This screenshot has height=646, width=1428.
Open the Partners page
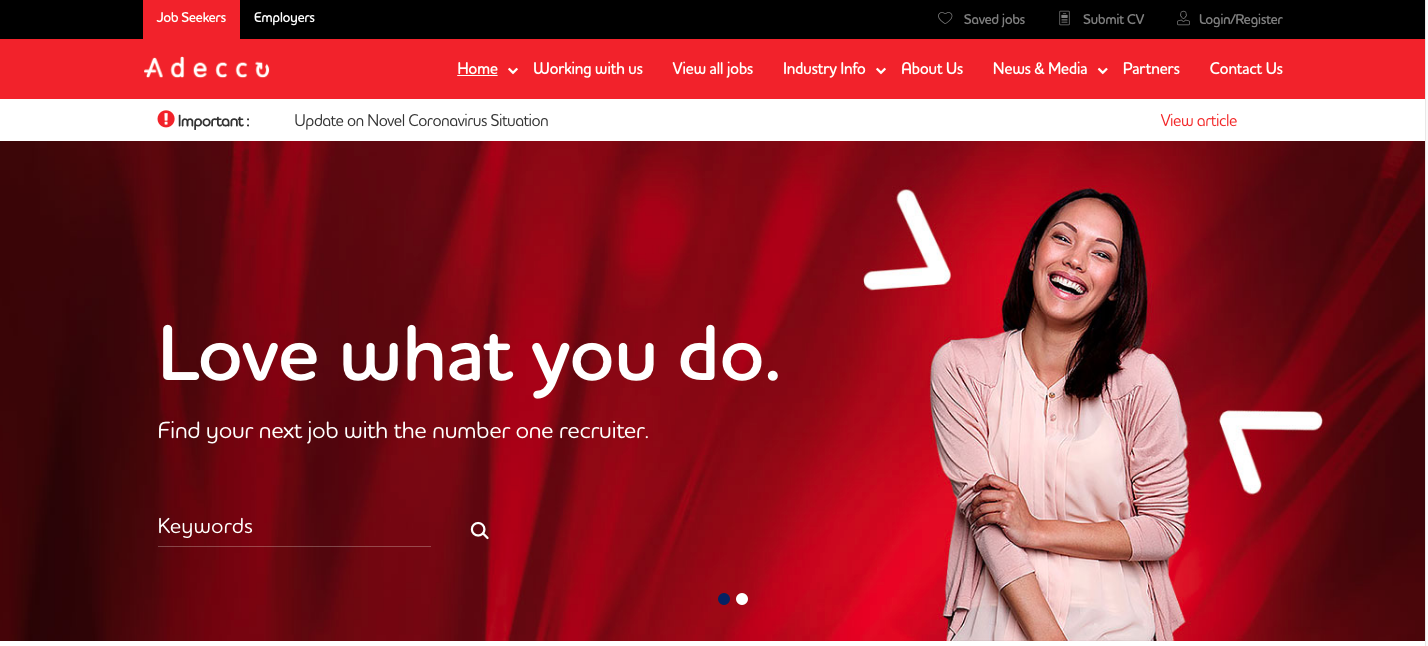[1151, 69]
